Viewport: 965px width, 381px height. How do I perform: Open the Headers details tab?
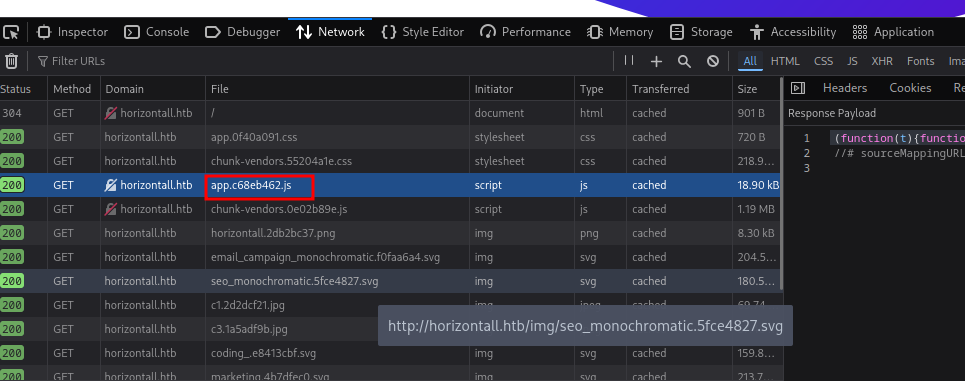845,88
